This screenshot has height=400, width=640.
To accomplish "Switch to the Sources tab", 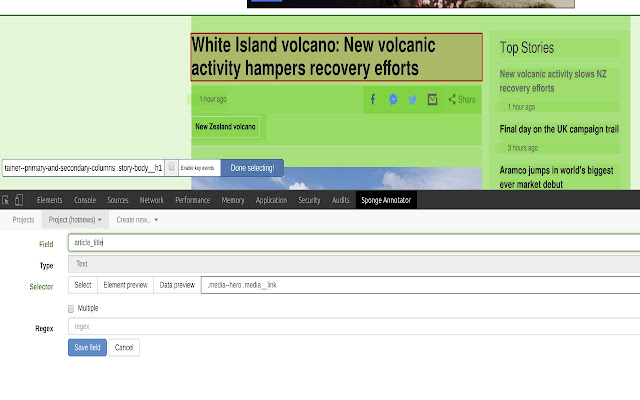I will [118, 200].
